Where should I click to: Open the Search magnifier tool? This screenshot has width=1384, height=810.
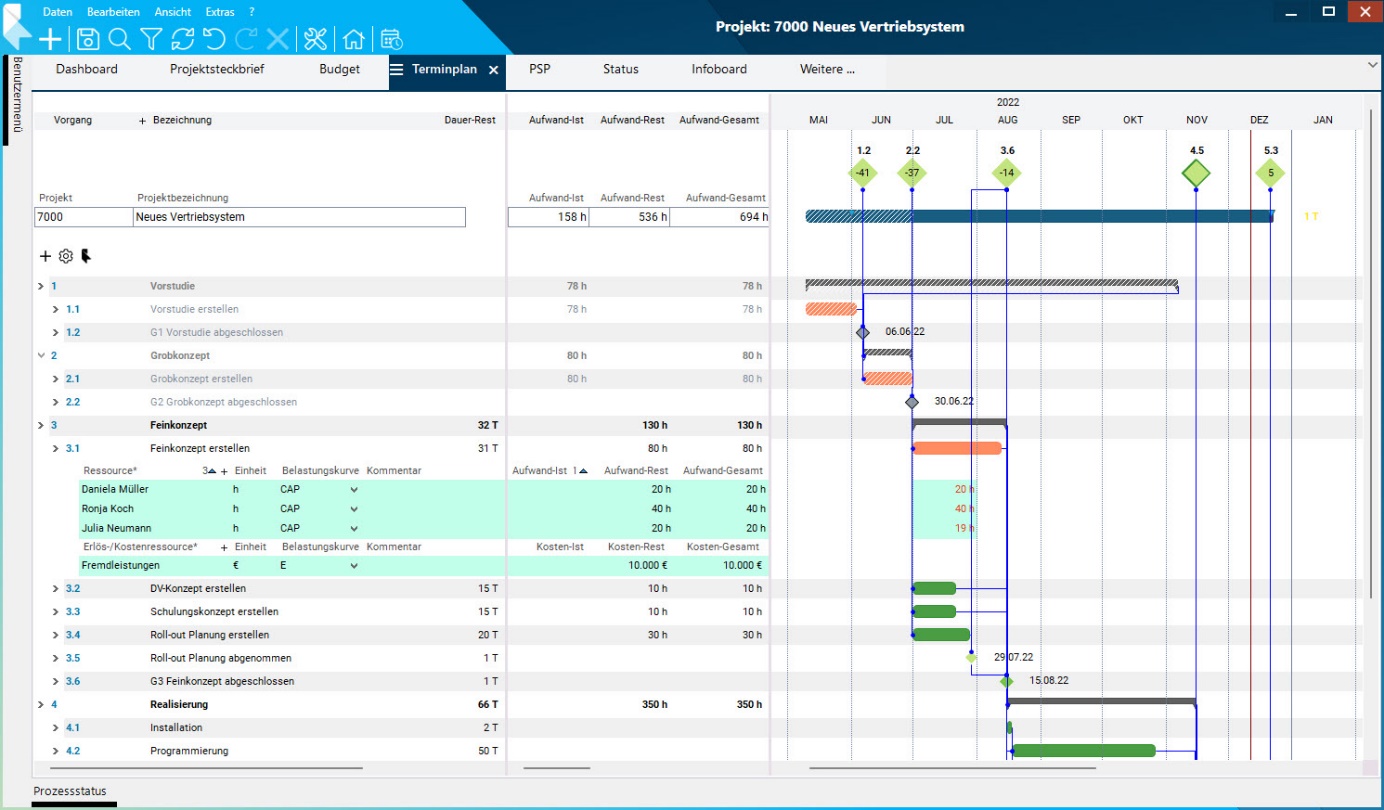(x=119, y=39)
